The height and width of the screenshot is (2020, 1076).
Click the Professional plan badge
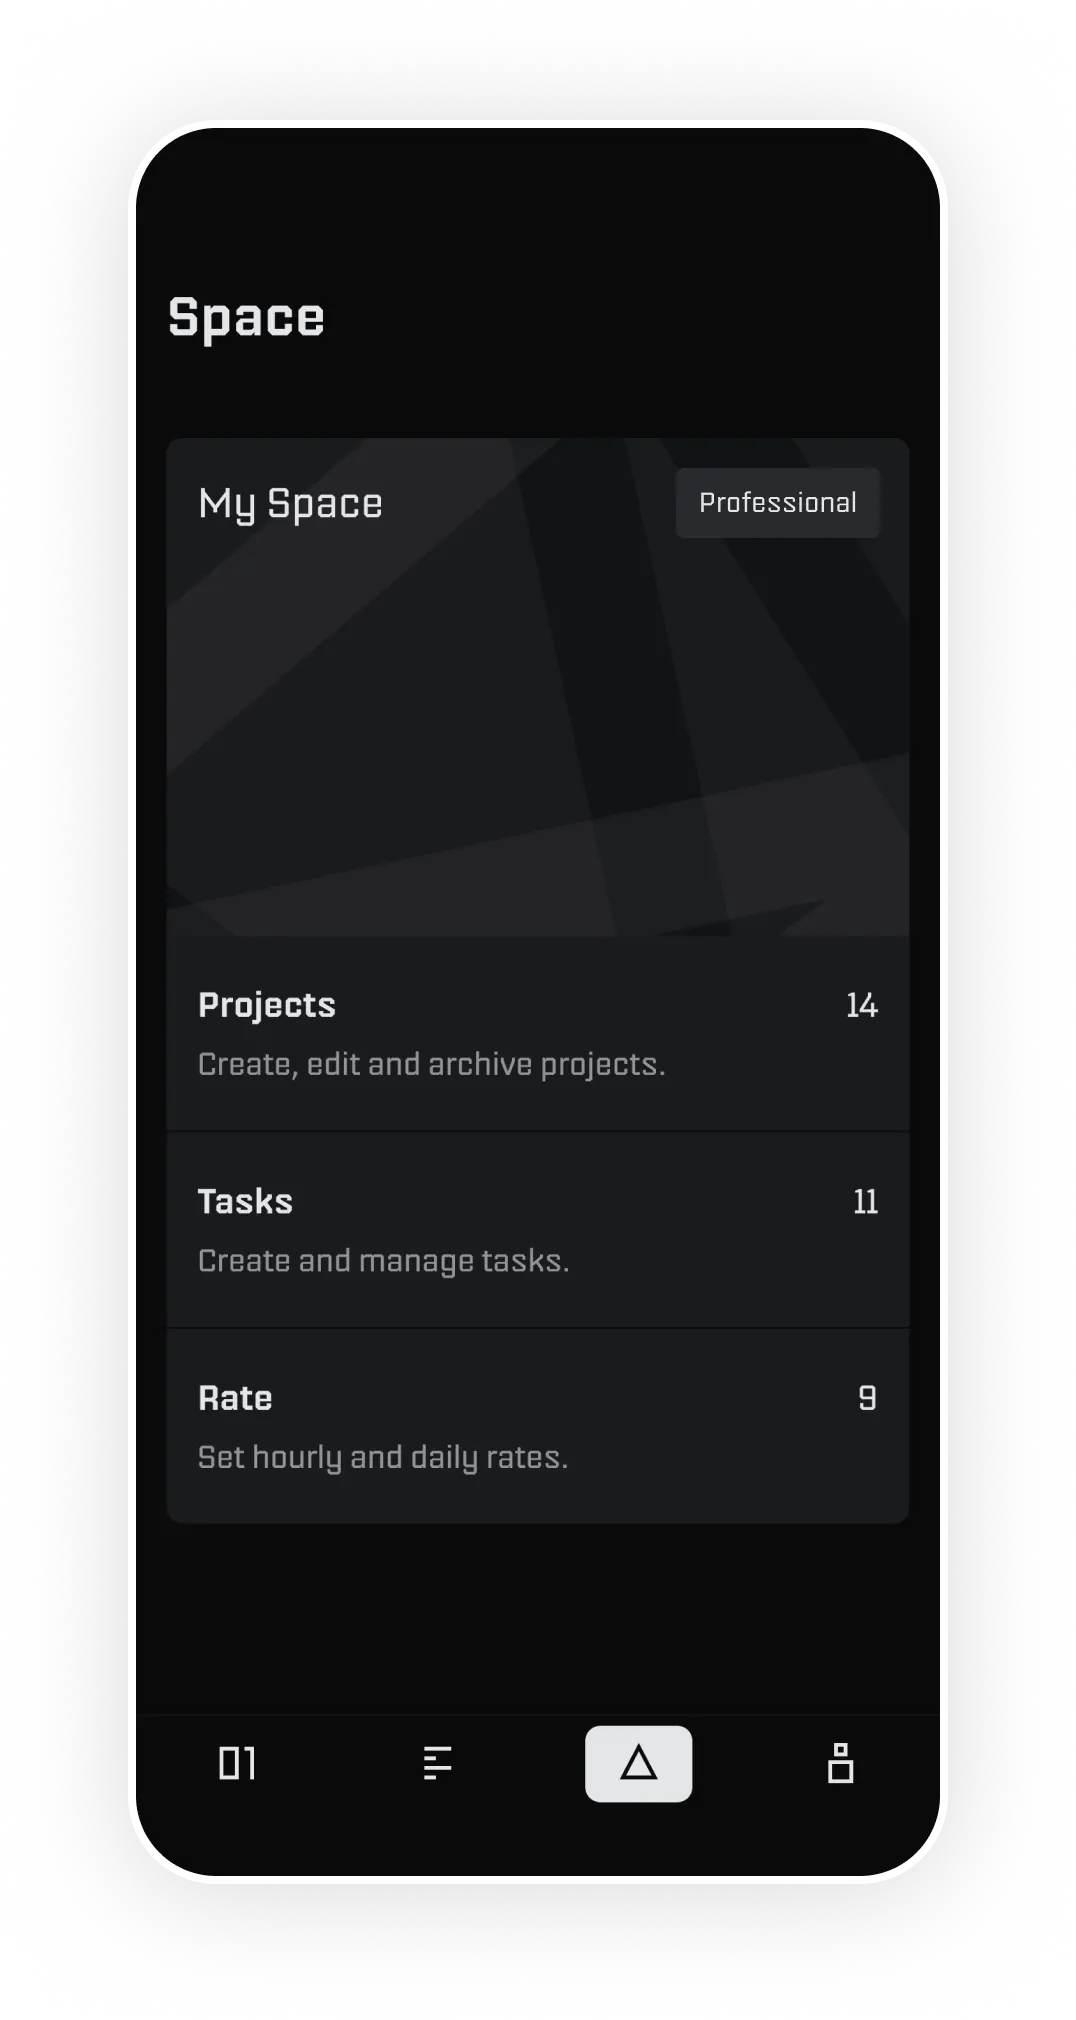tap(778, 503)
